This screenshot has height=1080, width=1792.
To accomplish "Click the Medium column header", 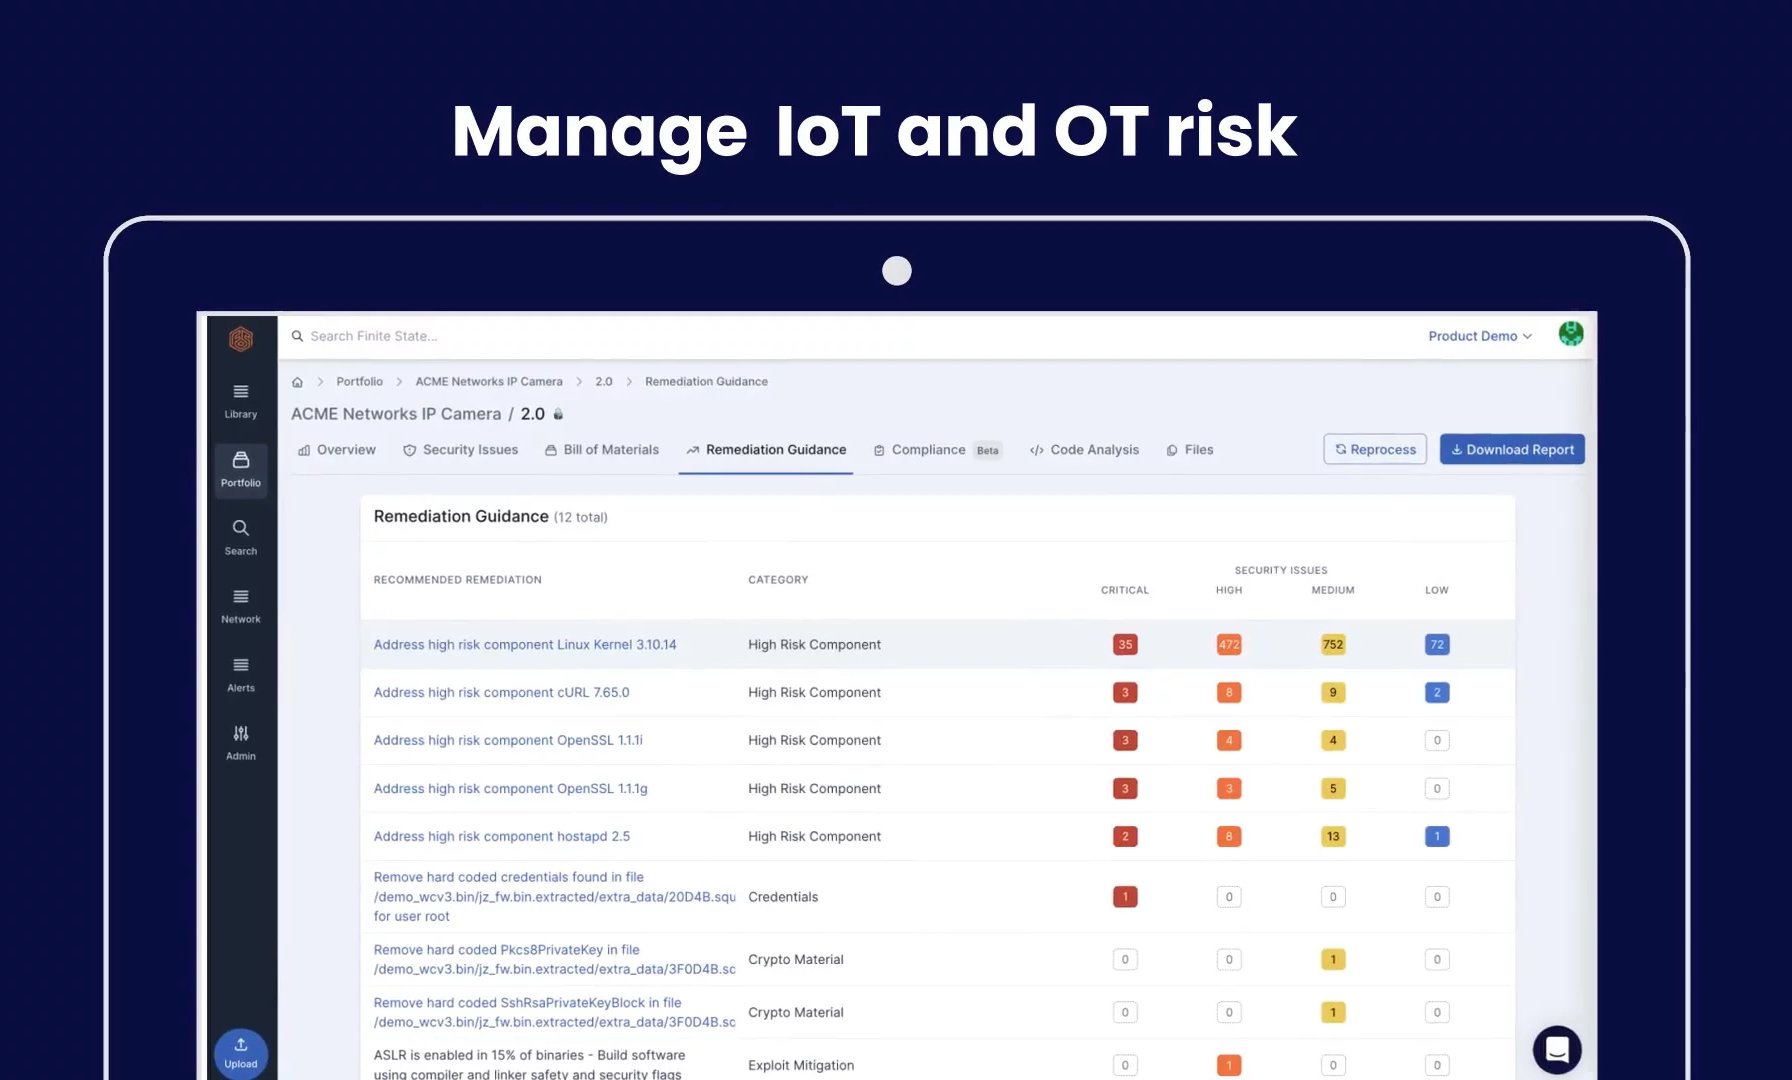I will (x=1333, y=590).
